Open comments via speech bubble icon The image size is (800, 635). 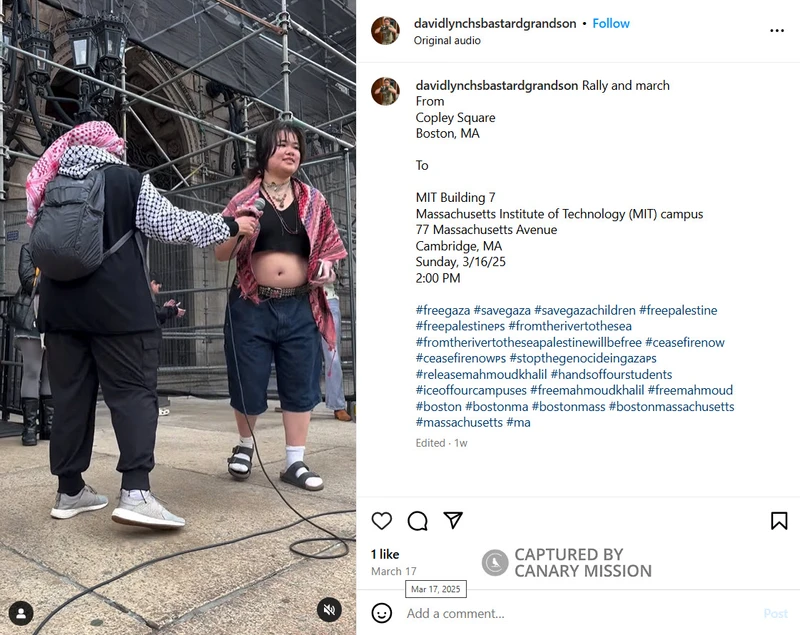tap(417, 521)
